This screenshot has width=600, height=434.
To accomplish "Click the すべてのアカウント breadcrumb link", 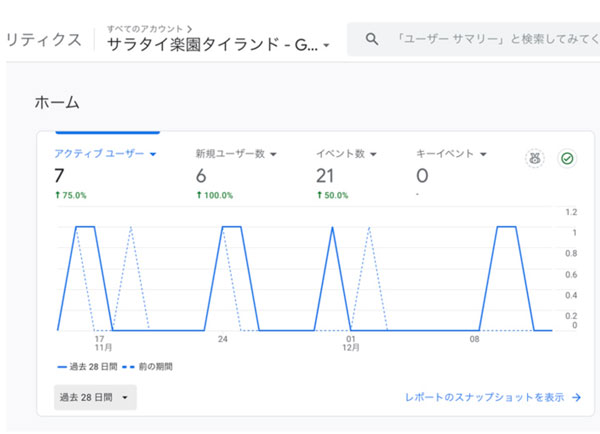I will pyautogui.click(x=145, y=29).
